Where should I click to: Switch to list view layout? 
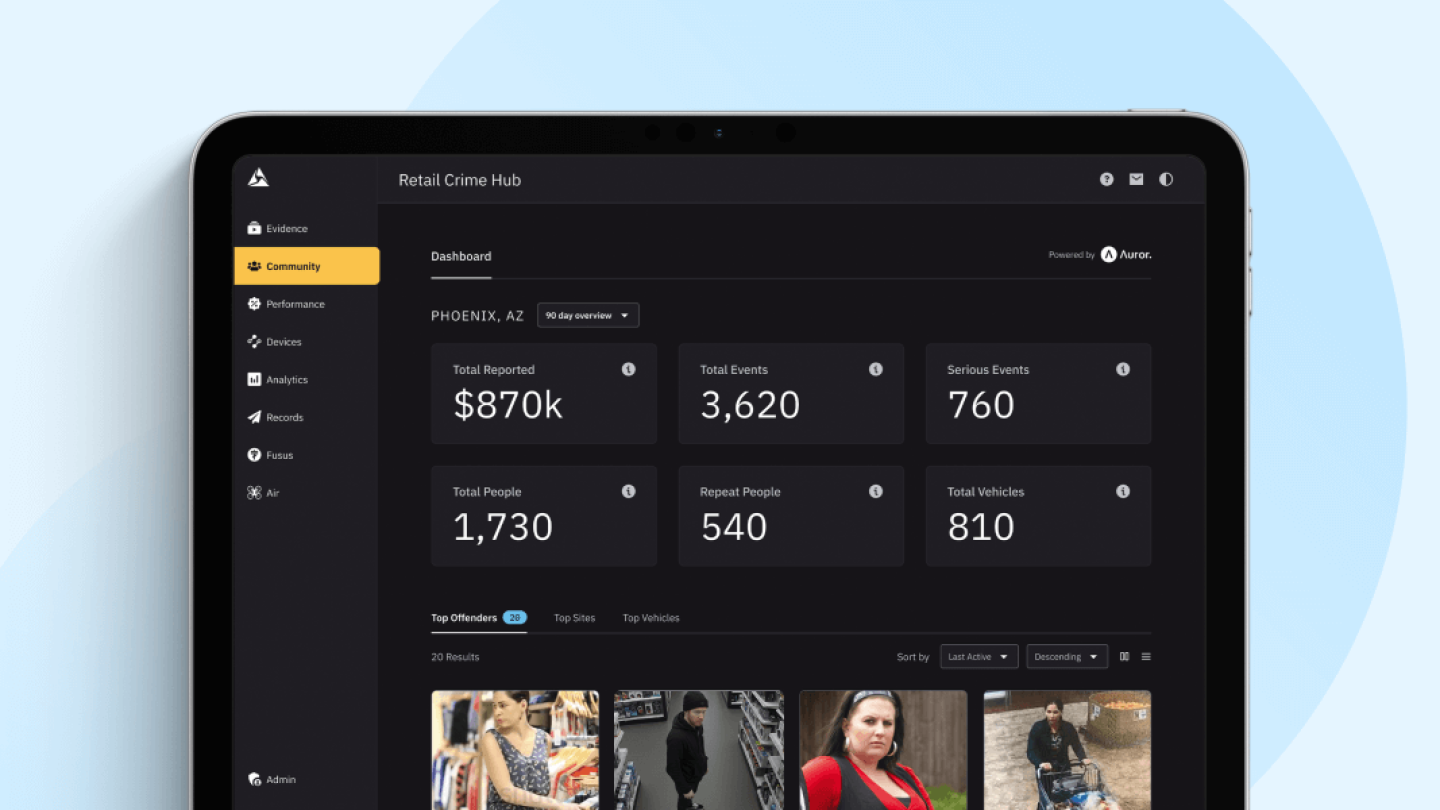point(1146,657)
